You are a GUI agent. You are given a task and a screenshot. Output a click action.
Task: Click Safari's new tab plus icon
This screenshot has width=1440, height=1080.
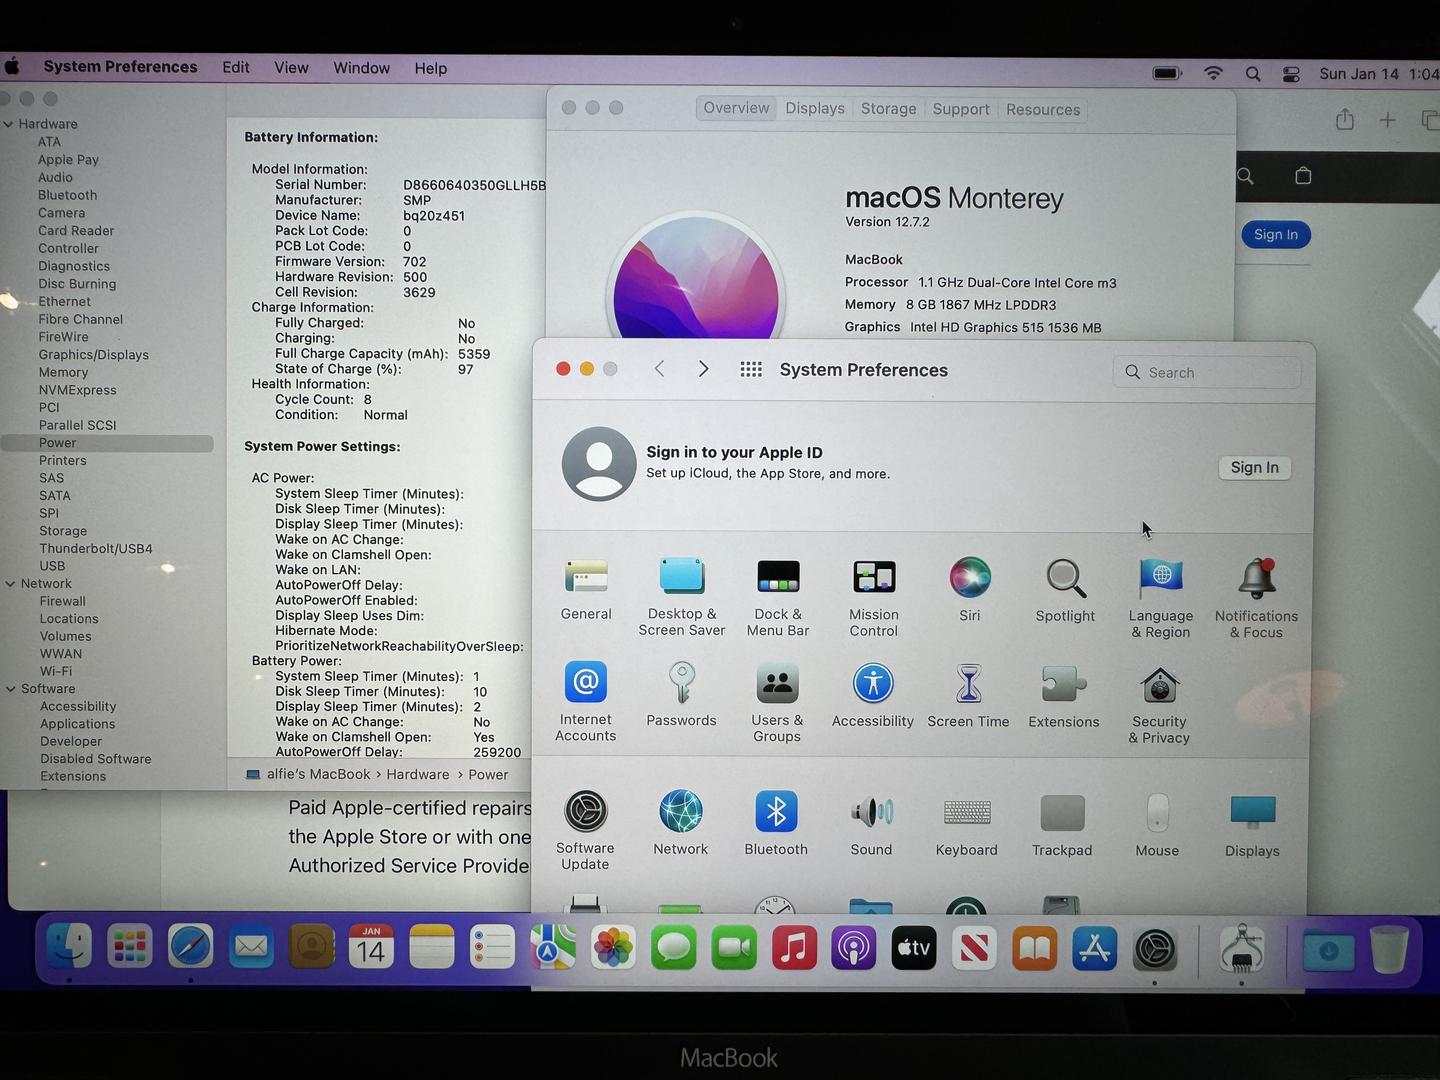pos(1388,120)
